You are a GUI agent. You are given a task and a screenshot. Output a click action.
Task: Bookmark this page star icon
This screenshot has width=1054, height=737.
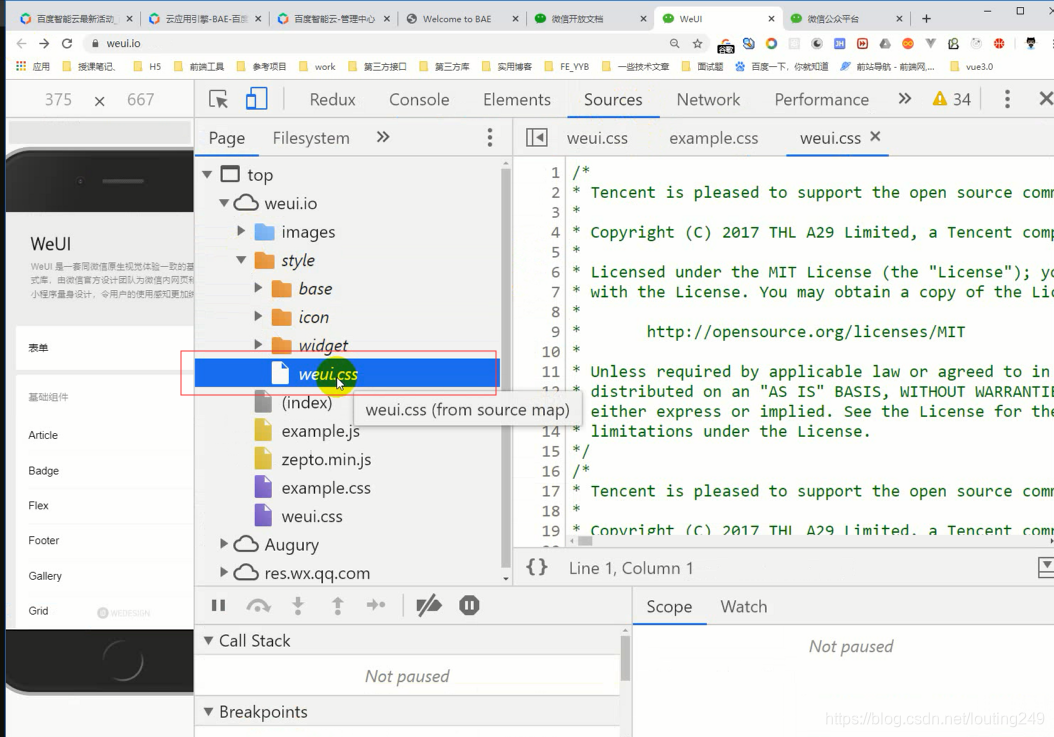(x=697, y=43)
